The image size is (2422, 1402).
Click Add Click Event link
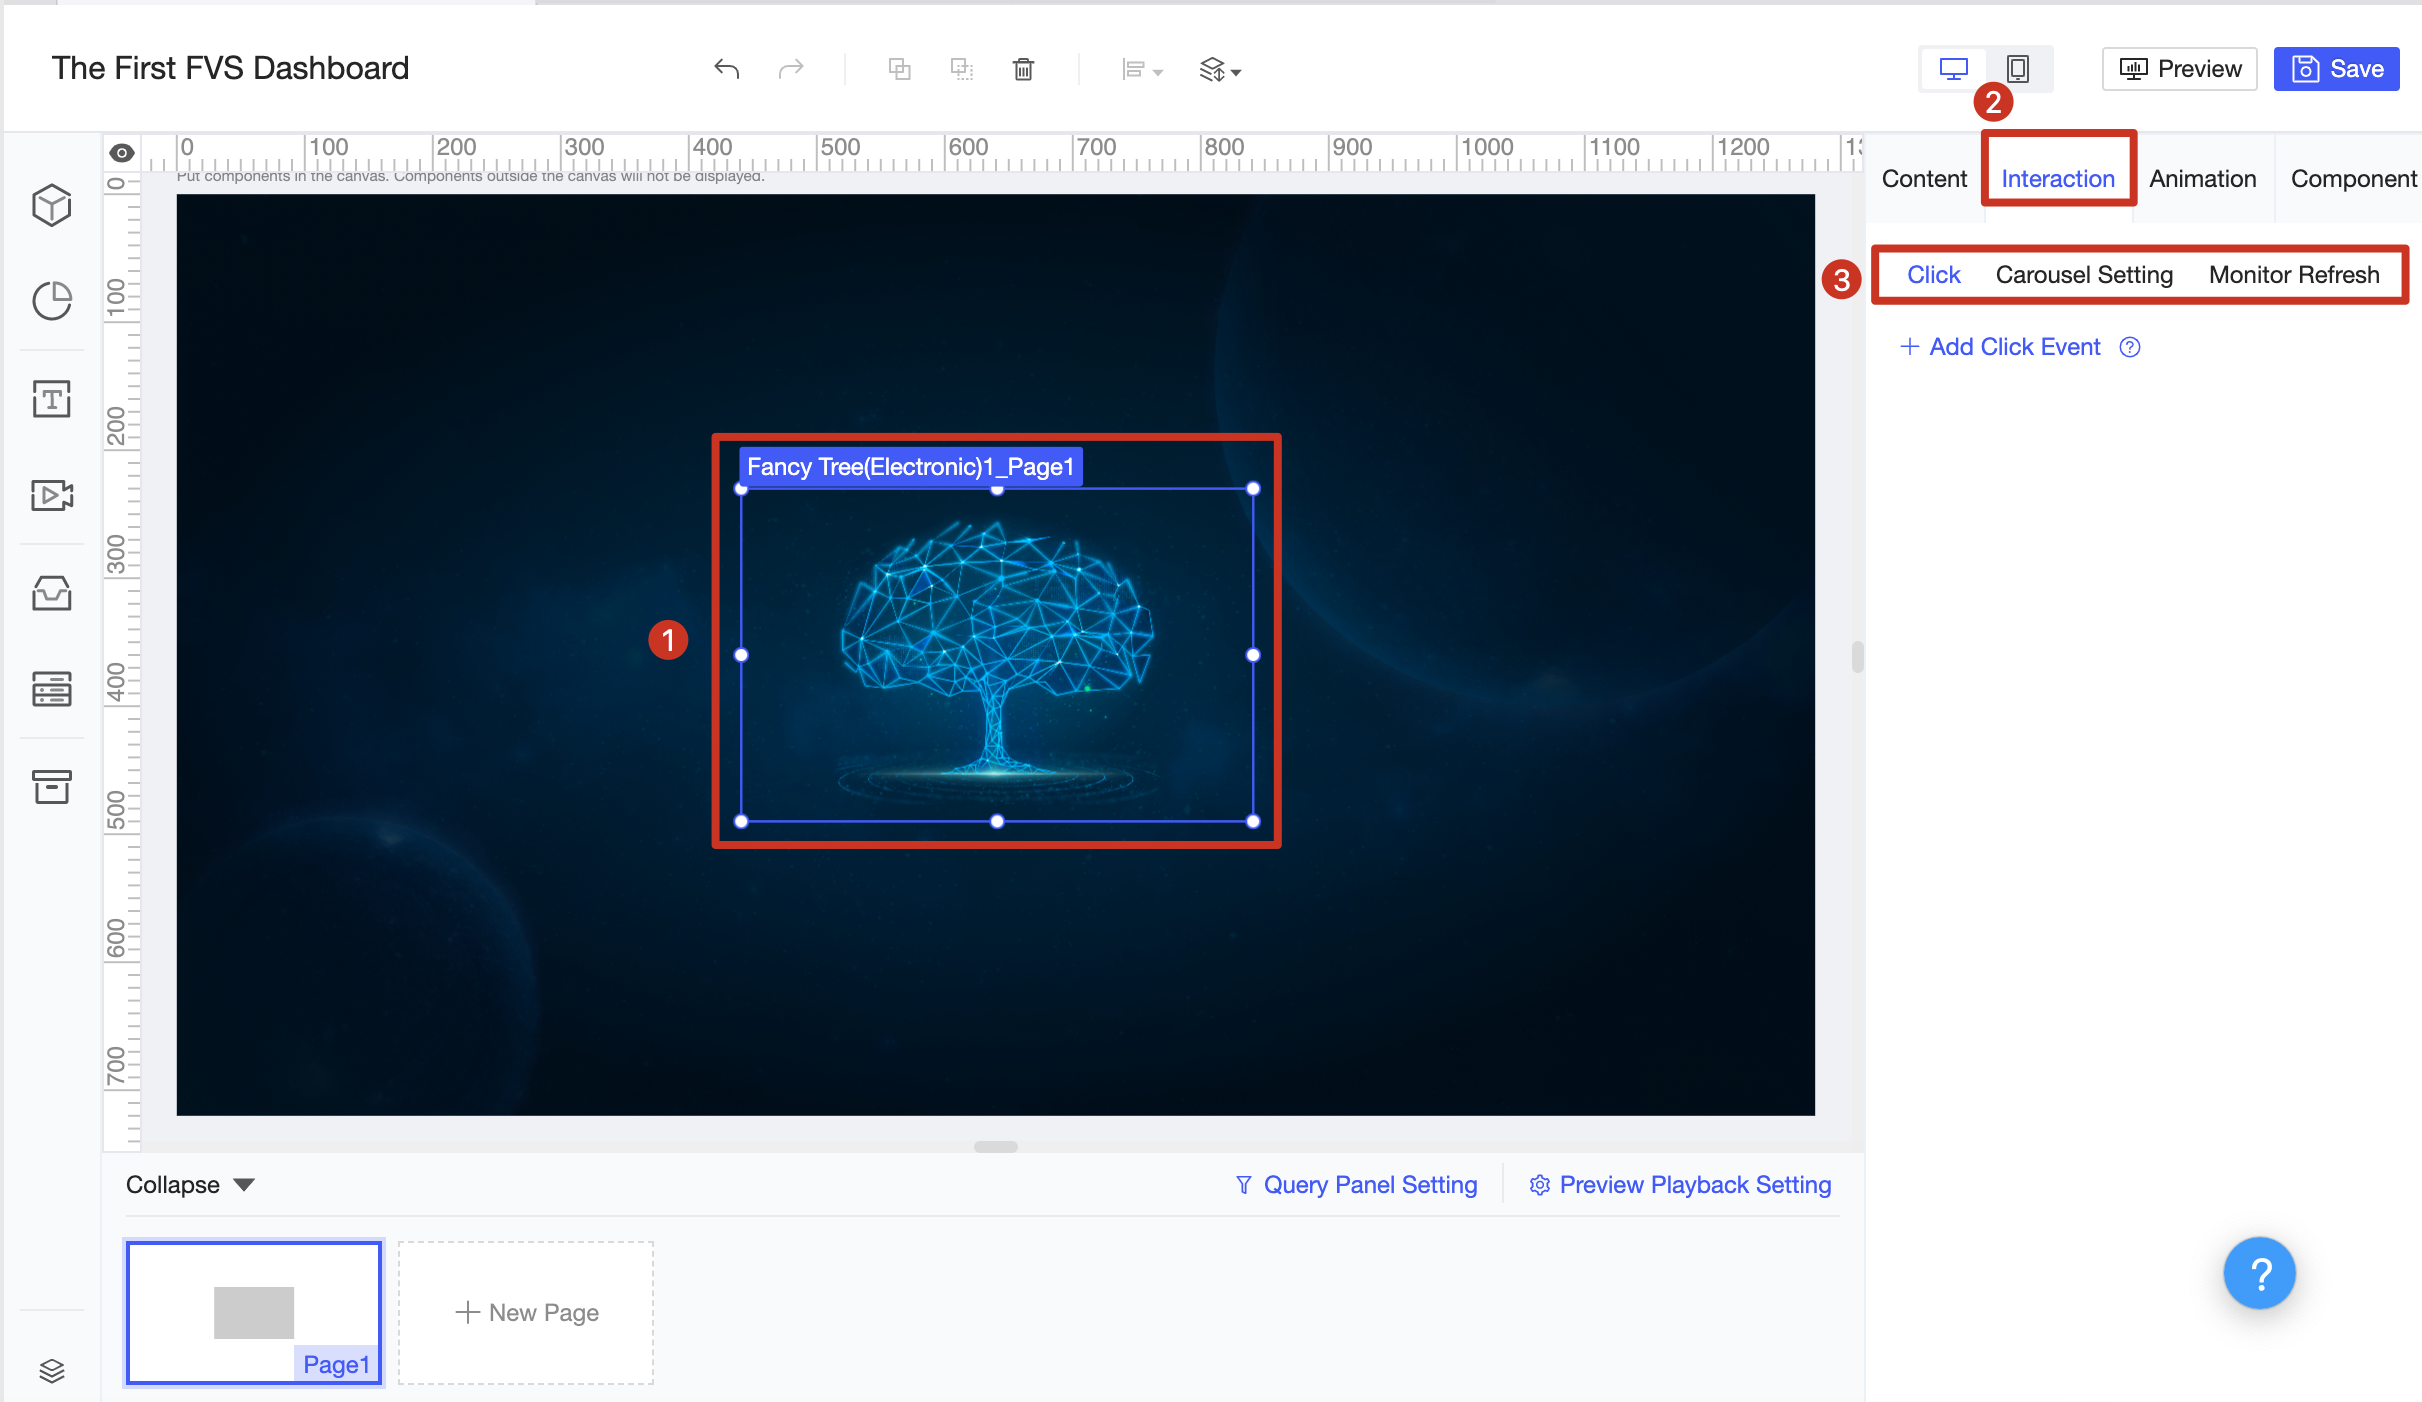2014,347
